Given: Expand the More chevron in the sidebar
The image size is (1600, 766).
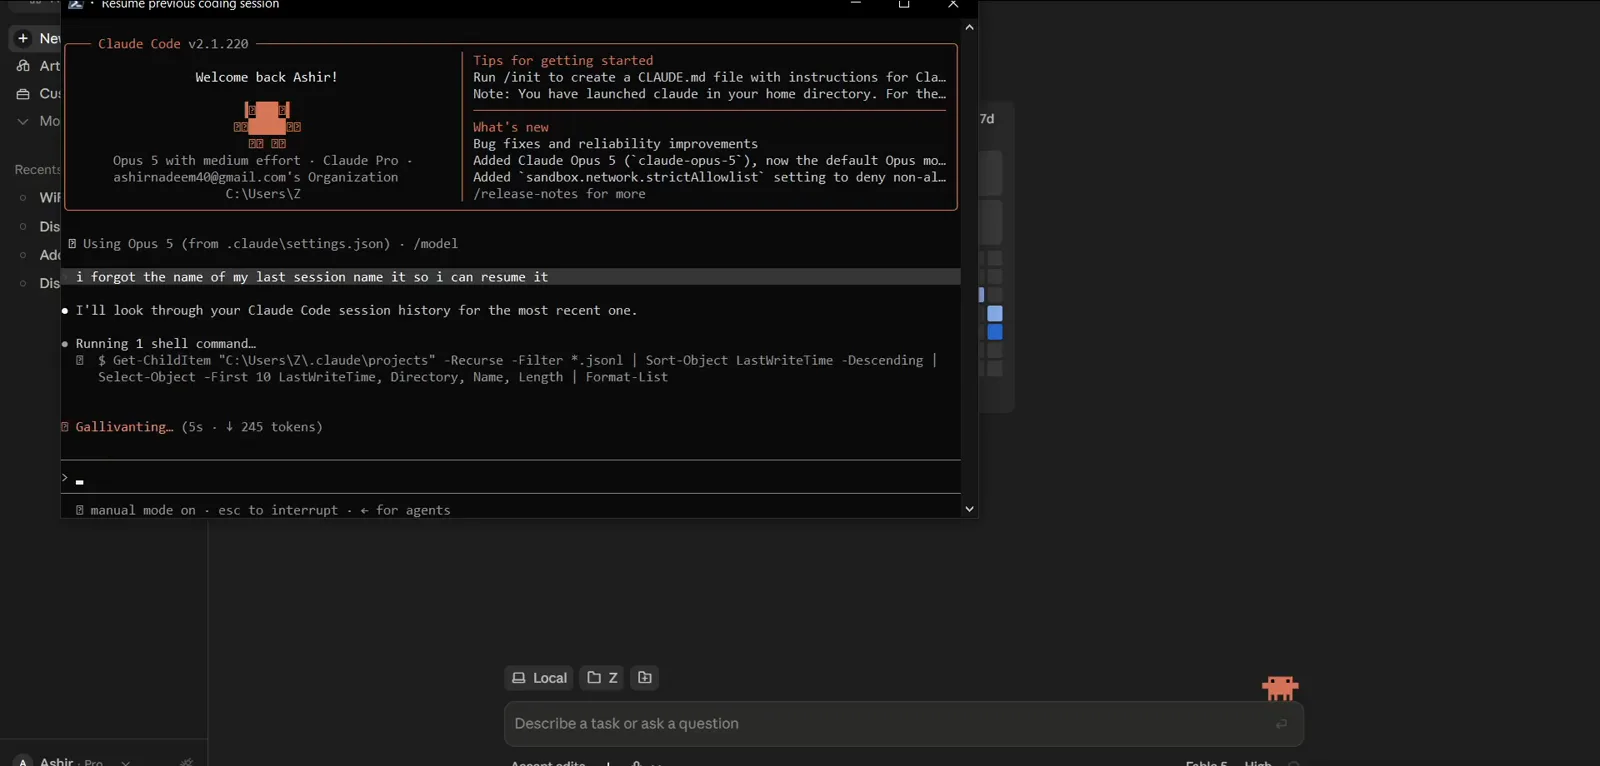Looking at the screenshot, I should (23, 121).
